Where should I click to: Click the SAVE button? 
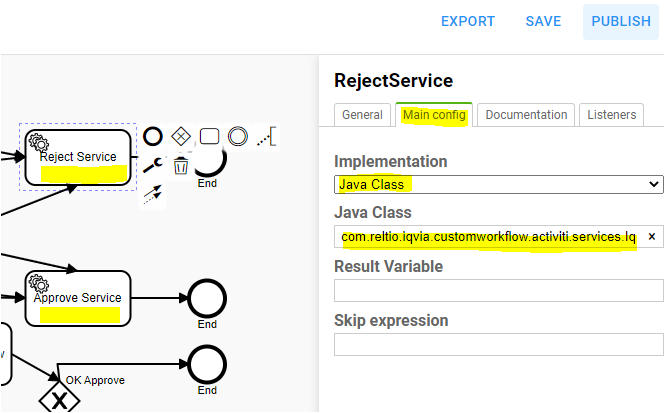tap(543, 21)
